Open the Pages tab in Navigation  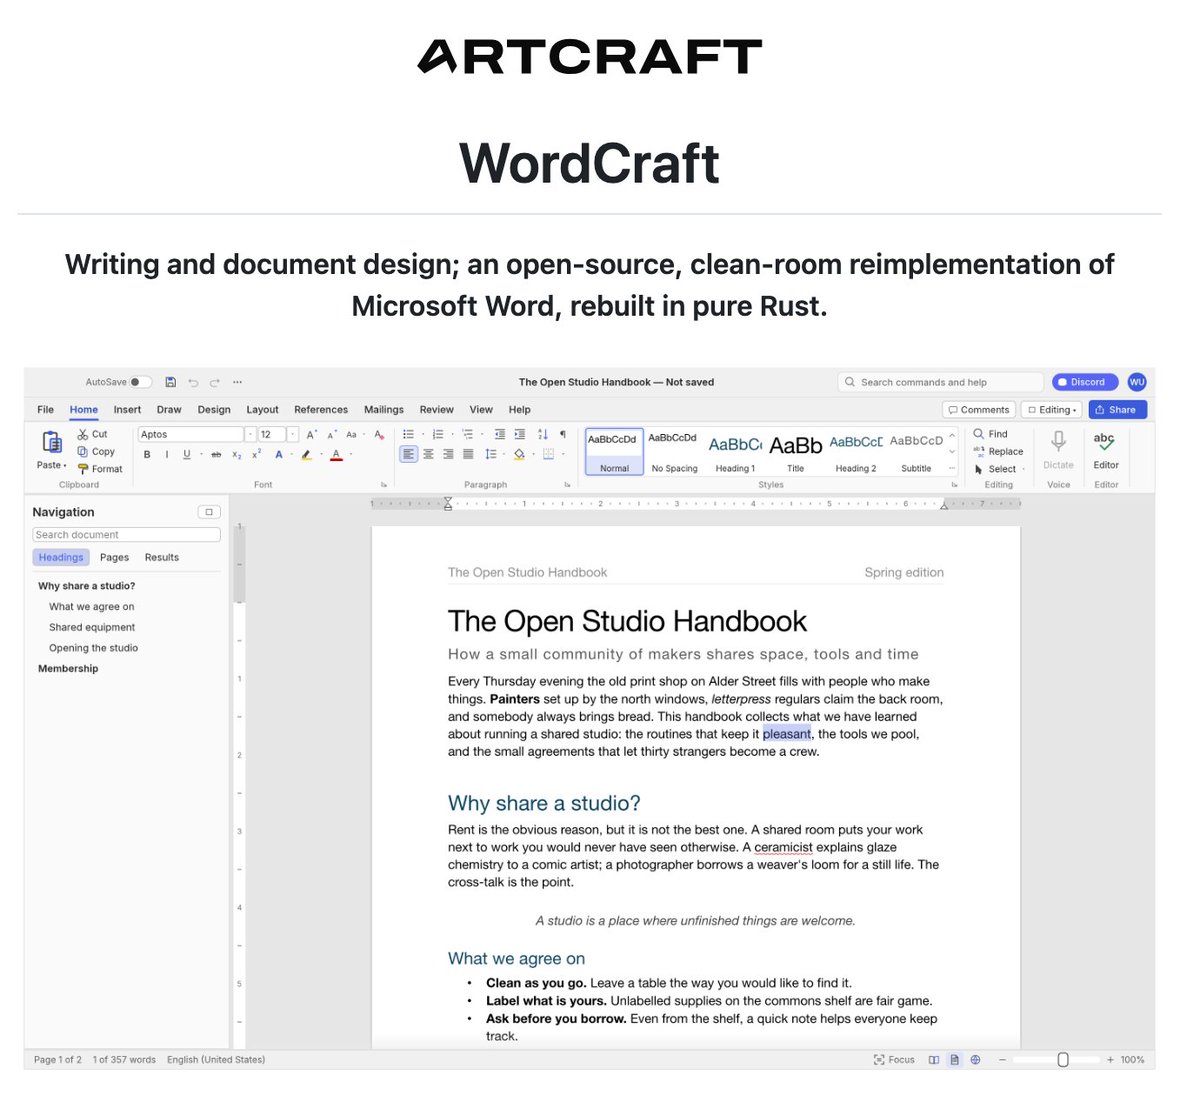pos(114,558)
